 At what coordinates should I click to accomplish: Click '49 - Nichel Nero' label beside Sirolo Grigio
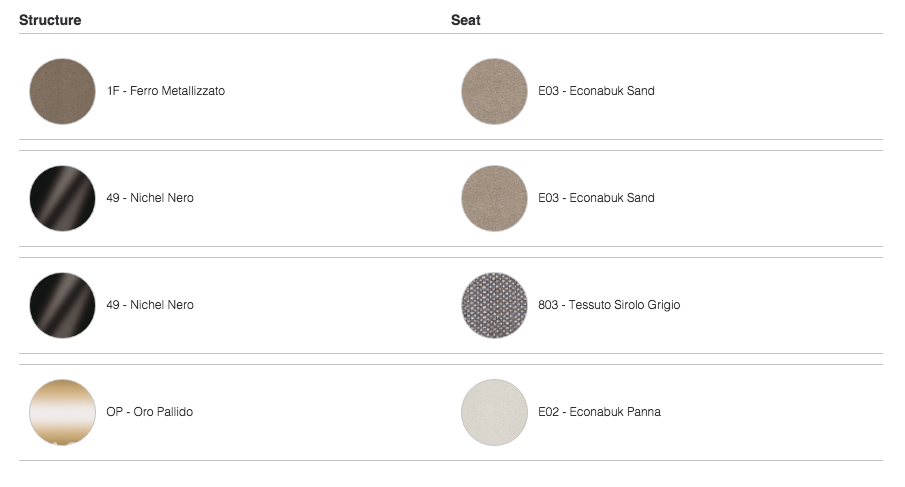click(x=150, y=305)
